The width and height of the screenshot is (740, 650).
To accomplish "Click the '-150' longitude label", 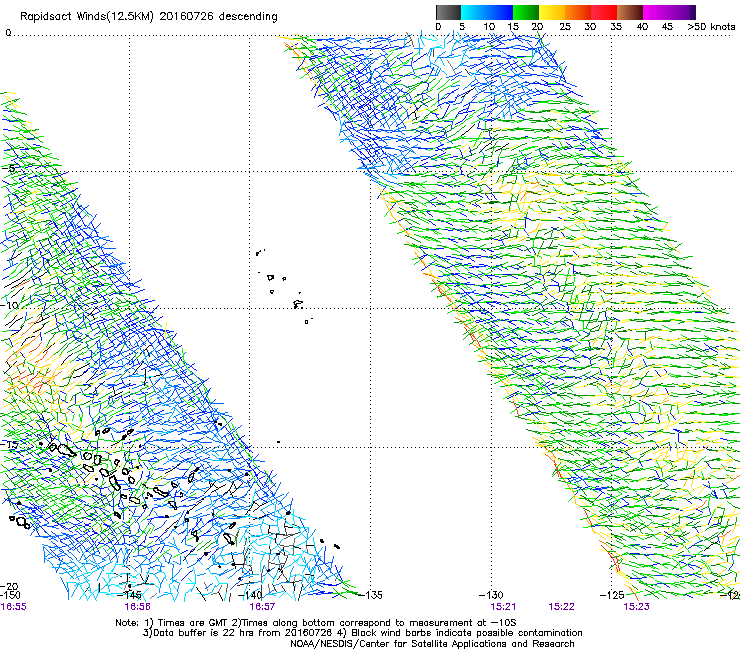I will [10, 595].
